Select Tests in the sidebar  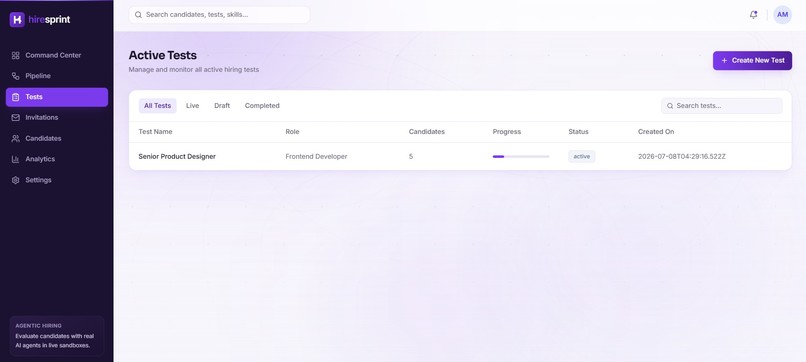coord(57,97)
